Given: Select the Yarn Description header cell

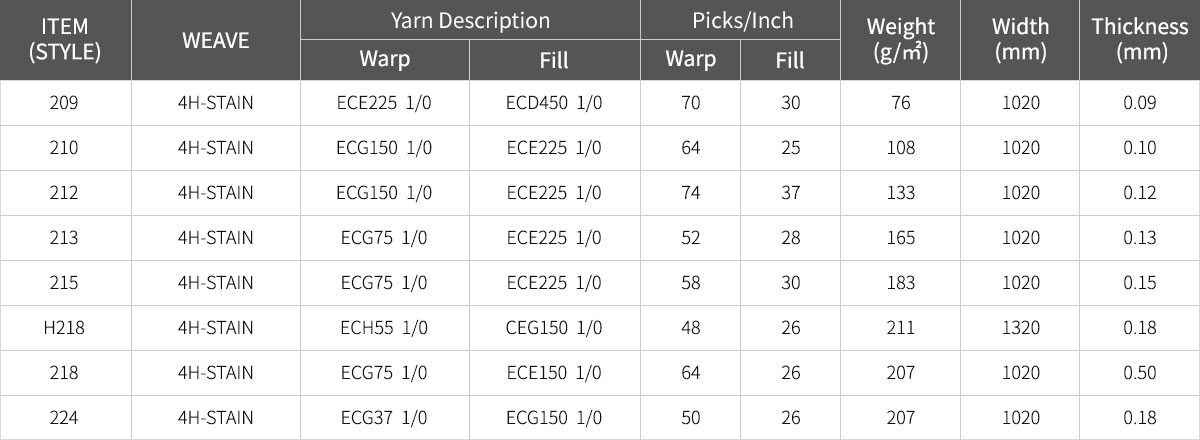Looking at the screenshot, I should point(470,20).
